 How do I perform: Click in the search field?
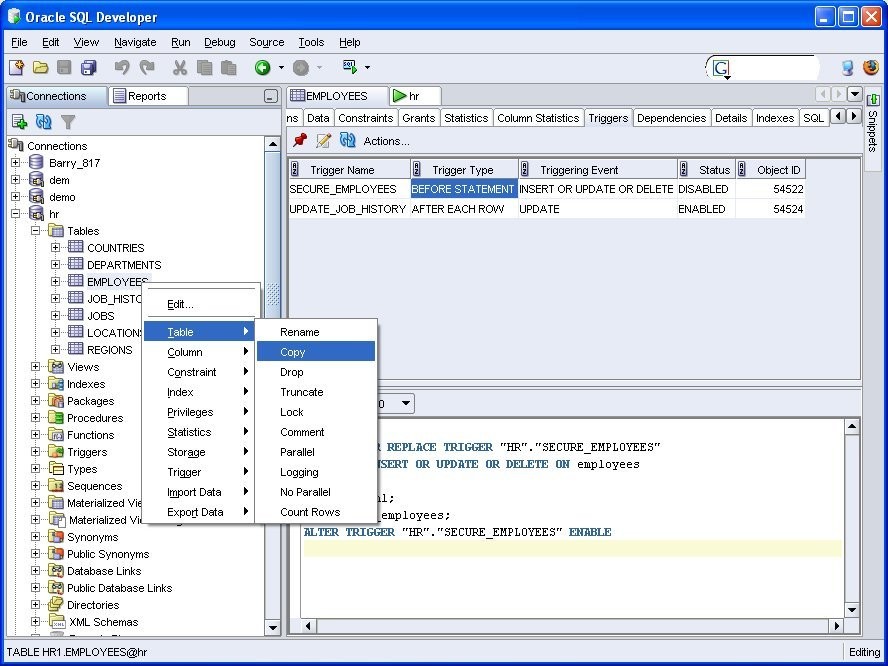[775, 67]
